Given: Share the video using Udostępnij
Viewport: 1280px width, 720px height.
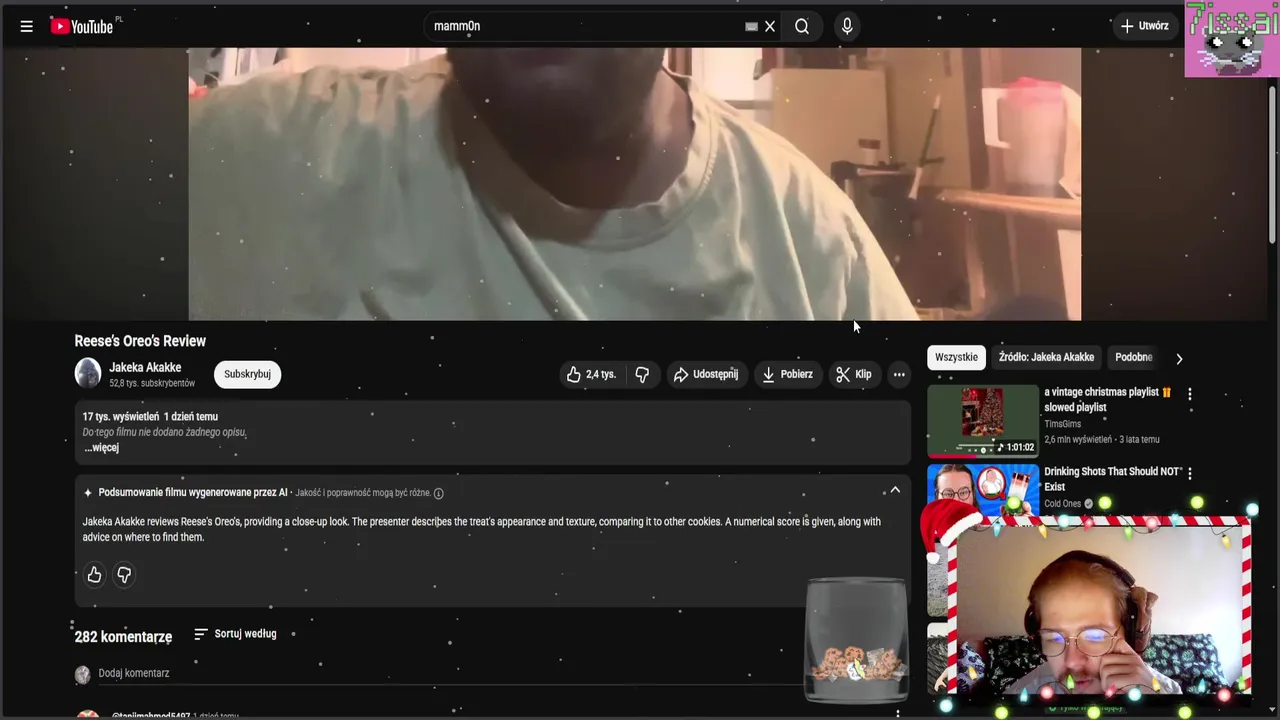Looking at the screenshot, I should [x=706, y=374].
